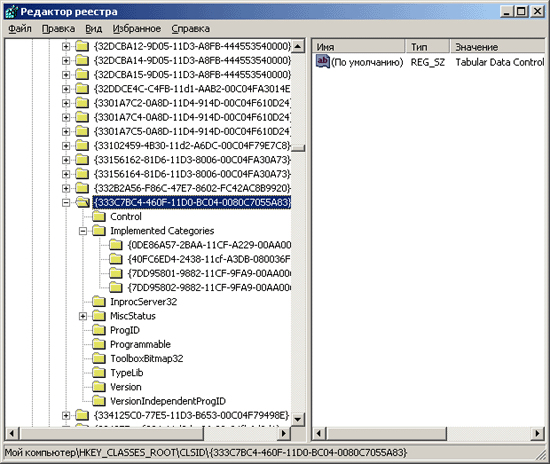Viewport: 550px width, 464px height.
Task: Expand key {33102459-4B30-11d2-A6DC-00C04F79E7C8}
Action: pyautogui.click(x=66, y=146)
